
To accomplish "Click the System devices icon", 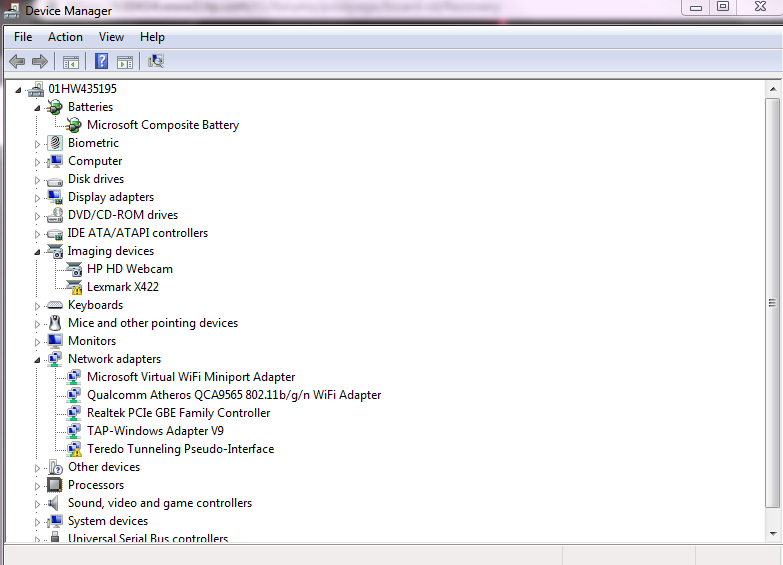I will [x=55, y=521].
